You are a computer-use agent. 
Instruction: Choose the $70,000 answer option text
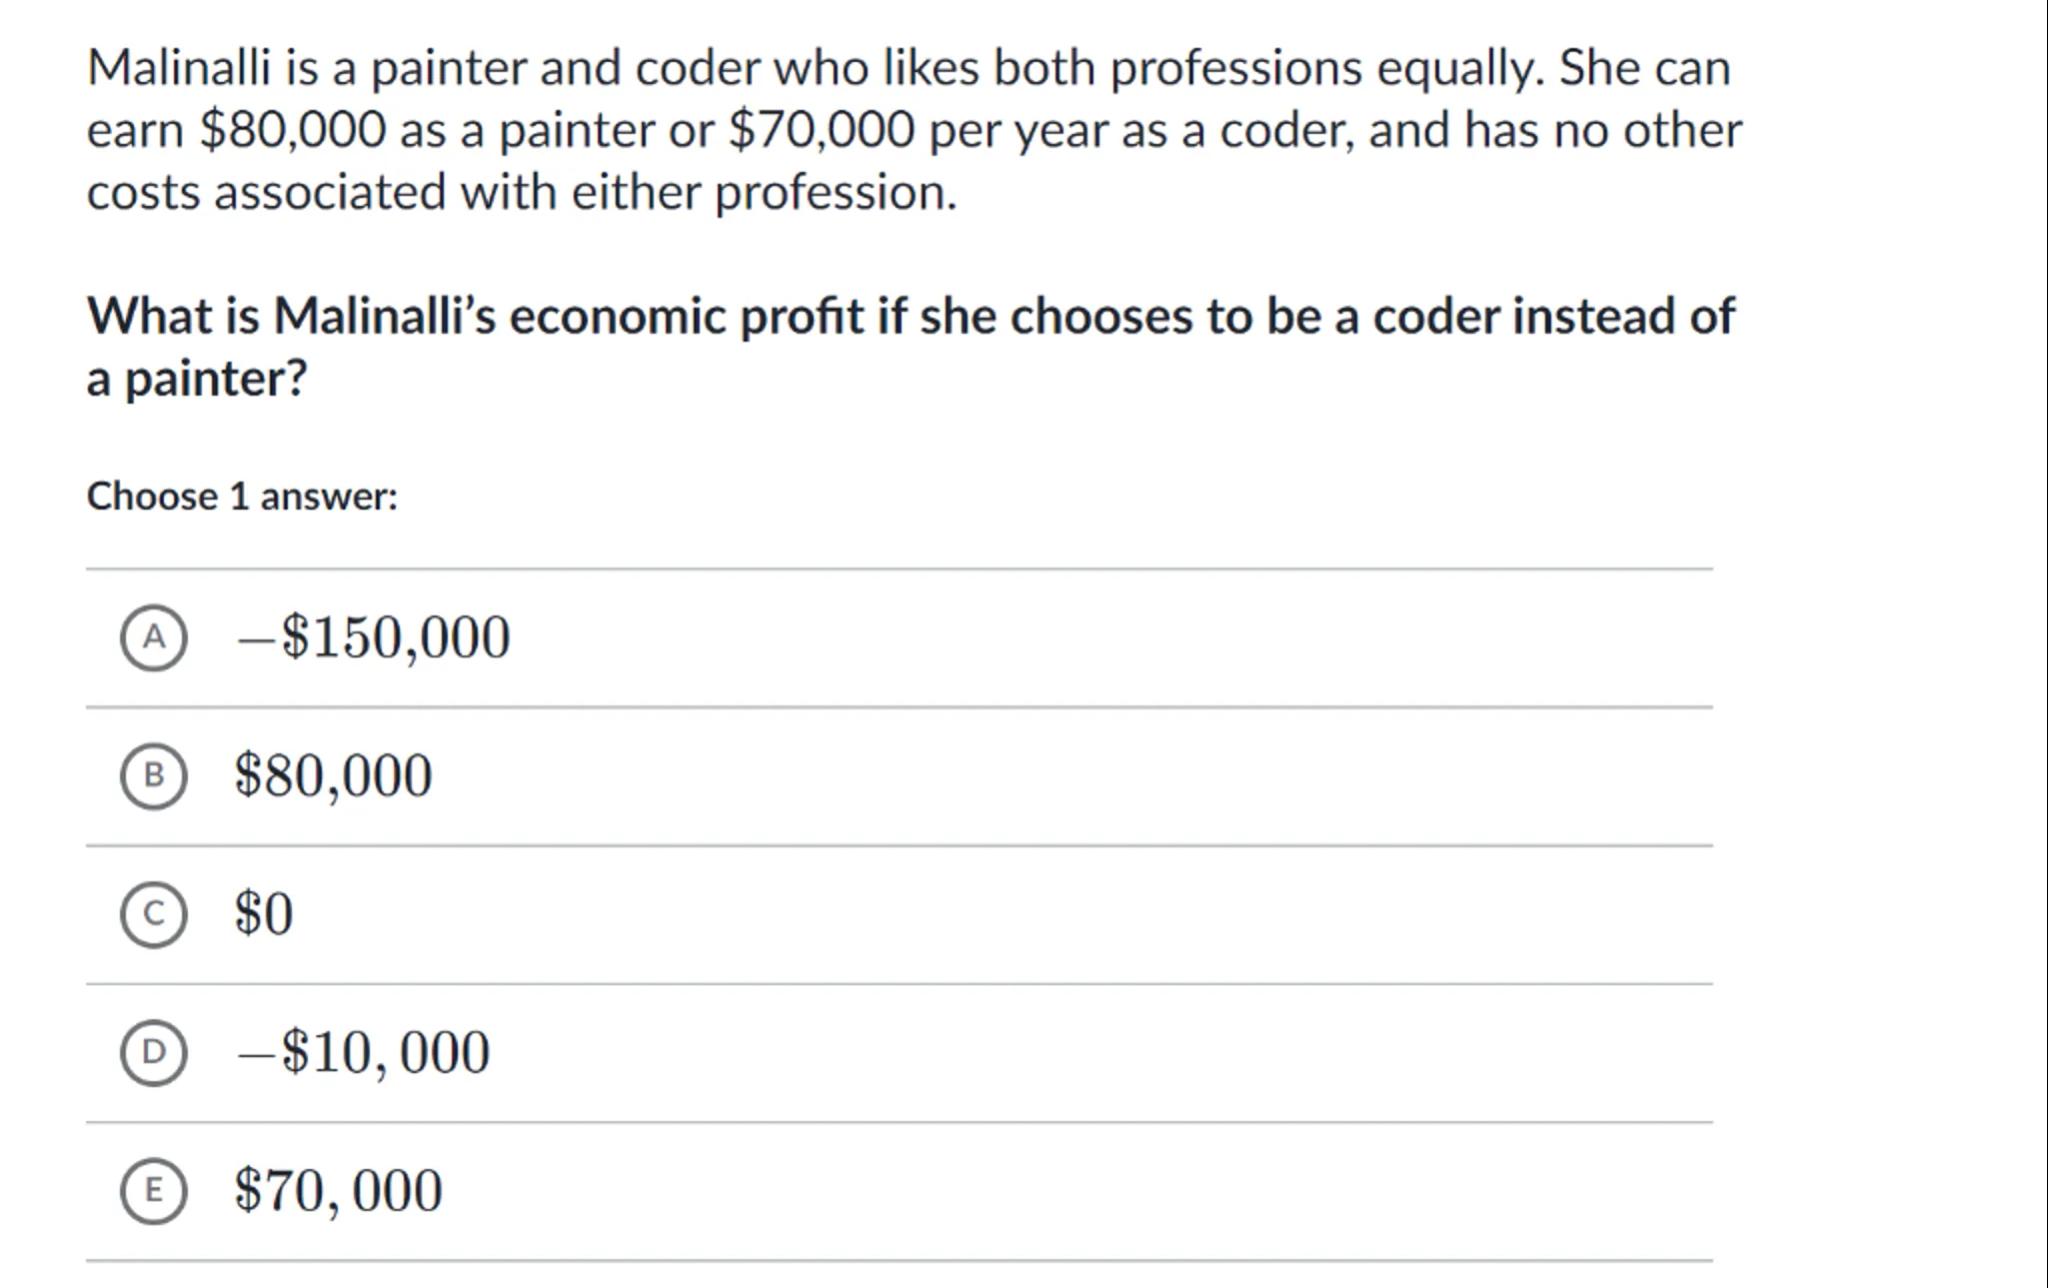(x=338, y=1189)
